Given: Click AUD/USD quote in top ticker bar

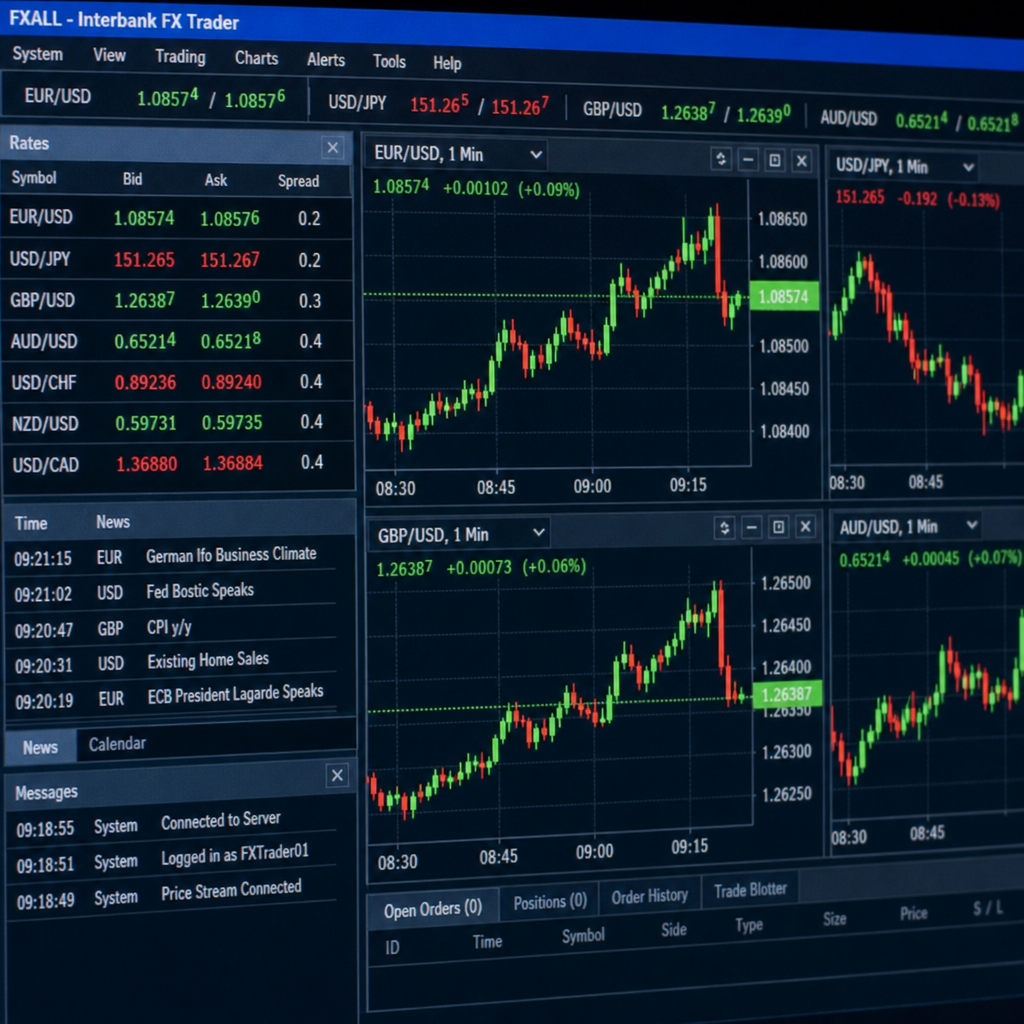Looking at the screenshot, I should pos(920,120).
